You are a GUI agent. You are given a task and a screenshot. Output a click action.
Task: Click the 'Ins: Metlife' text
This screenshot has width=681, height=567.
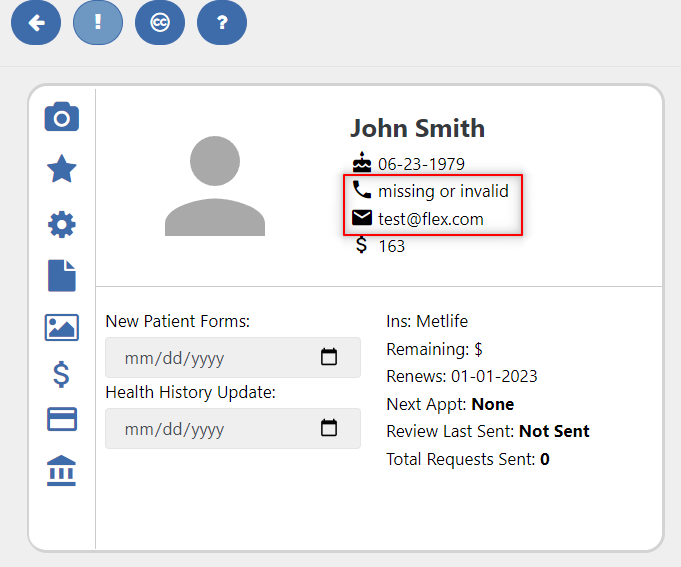[x=427, y=321]
